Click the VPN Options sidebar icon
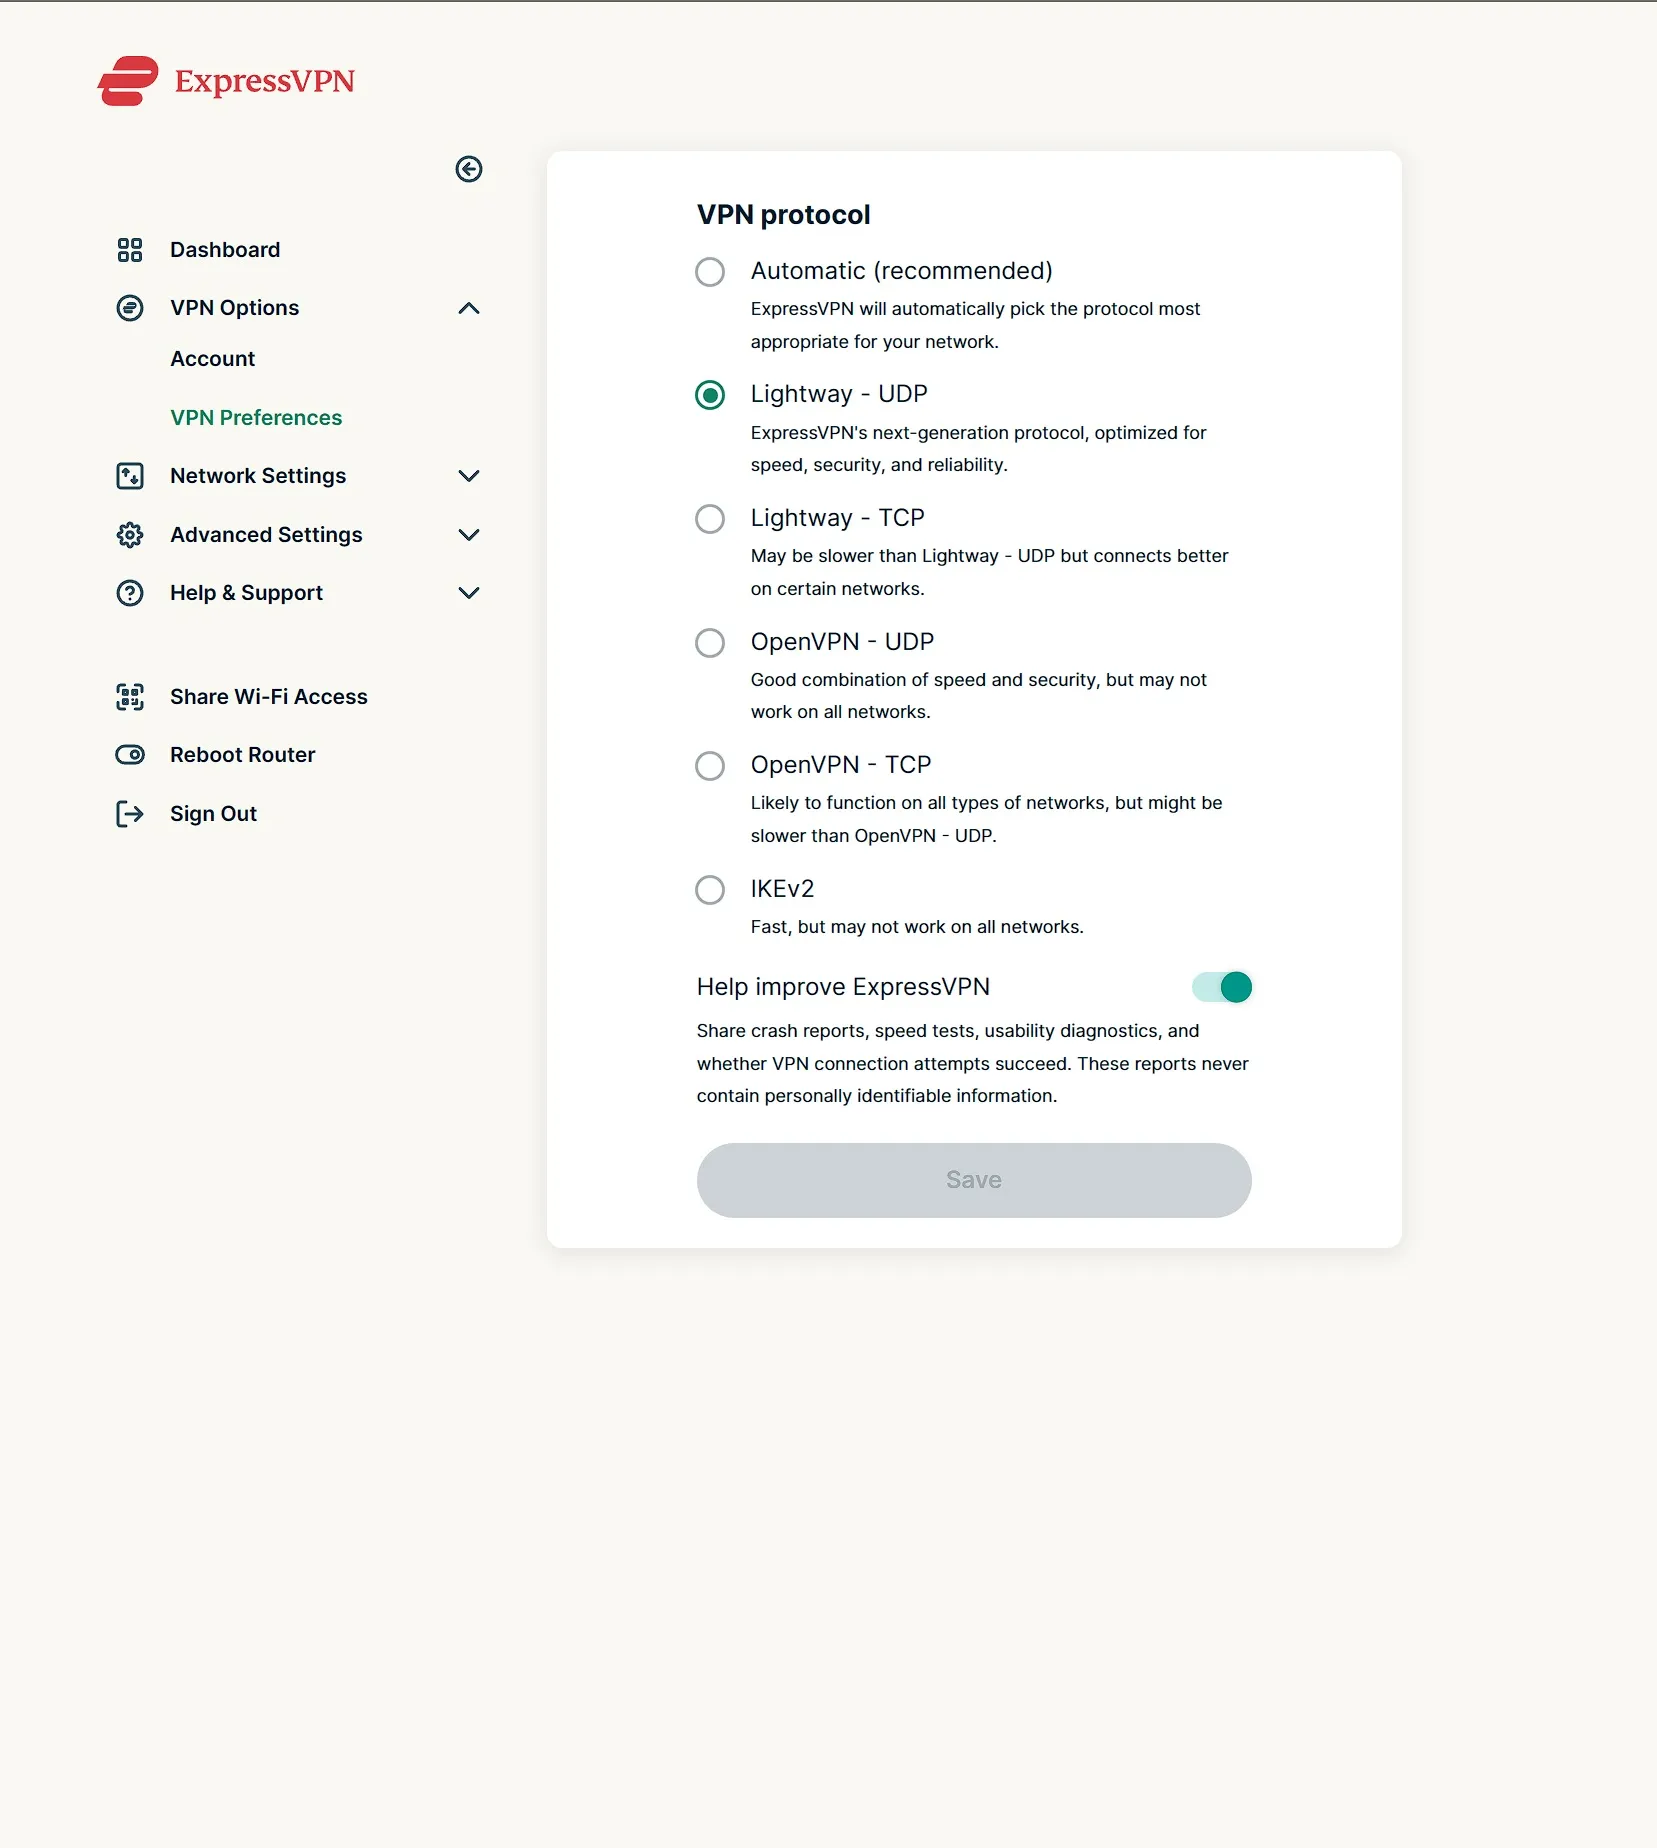Image resolution: width=1657 pixels, height=1848 pixels. pos(130,308)
